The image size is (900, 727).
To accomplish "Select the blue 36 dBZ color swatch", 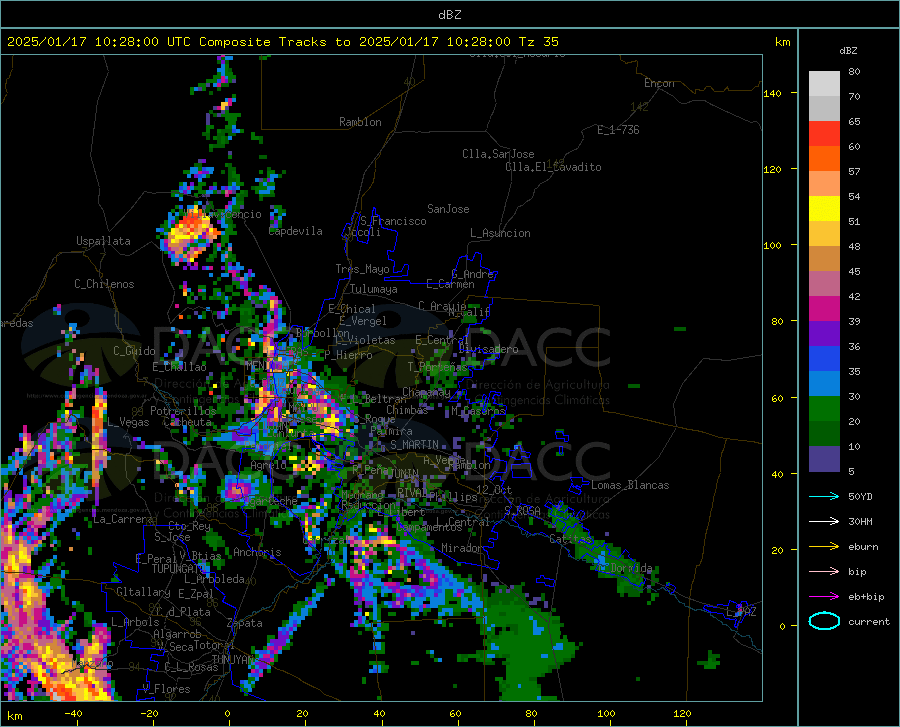I will pyautogui.click(x=824, y=359).
